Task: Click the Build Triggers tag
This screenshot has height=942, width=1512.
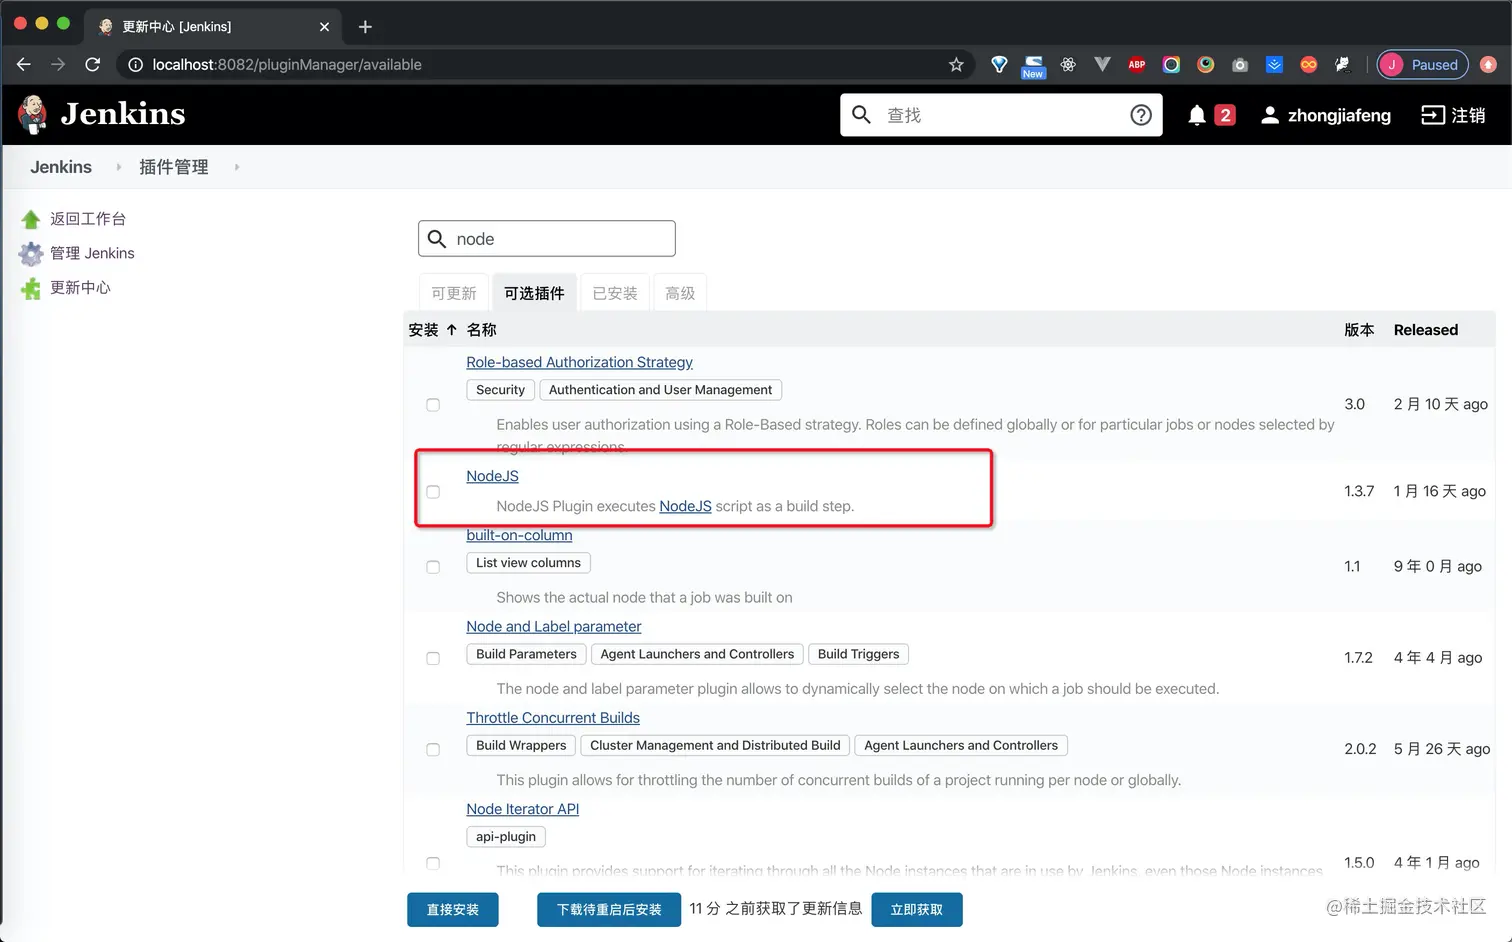Action: (858, 654)
